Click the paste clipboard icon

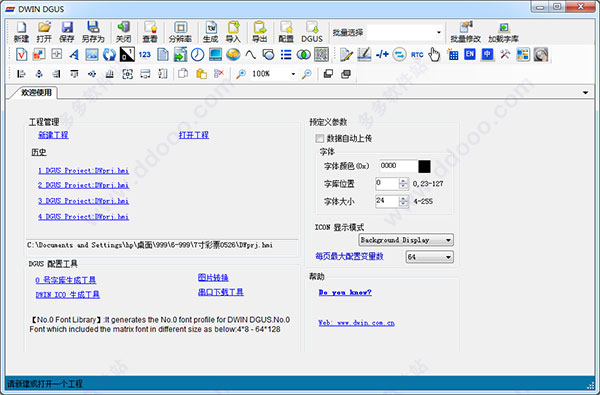[201, 73]
